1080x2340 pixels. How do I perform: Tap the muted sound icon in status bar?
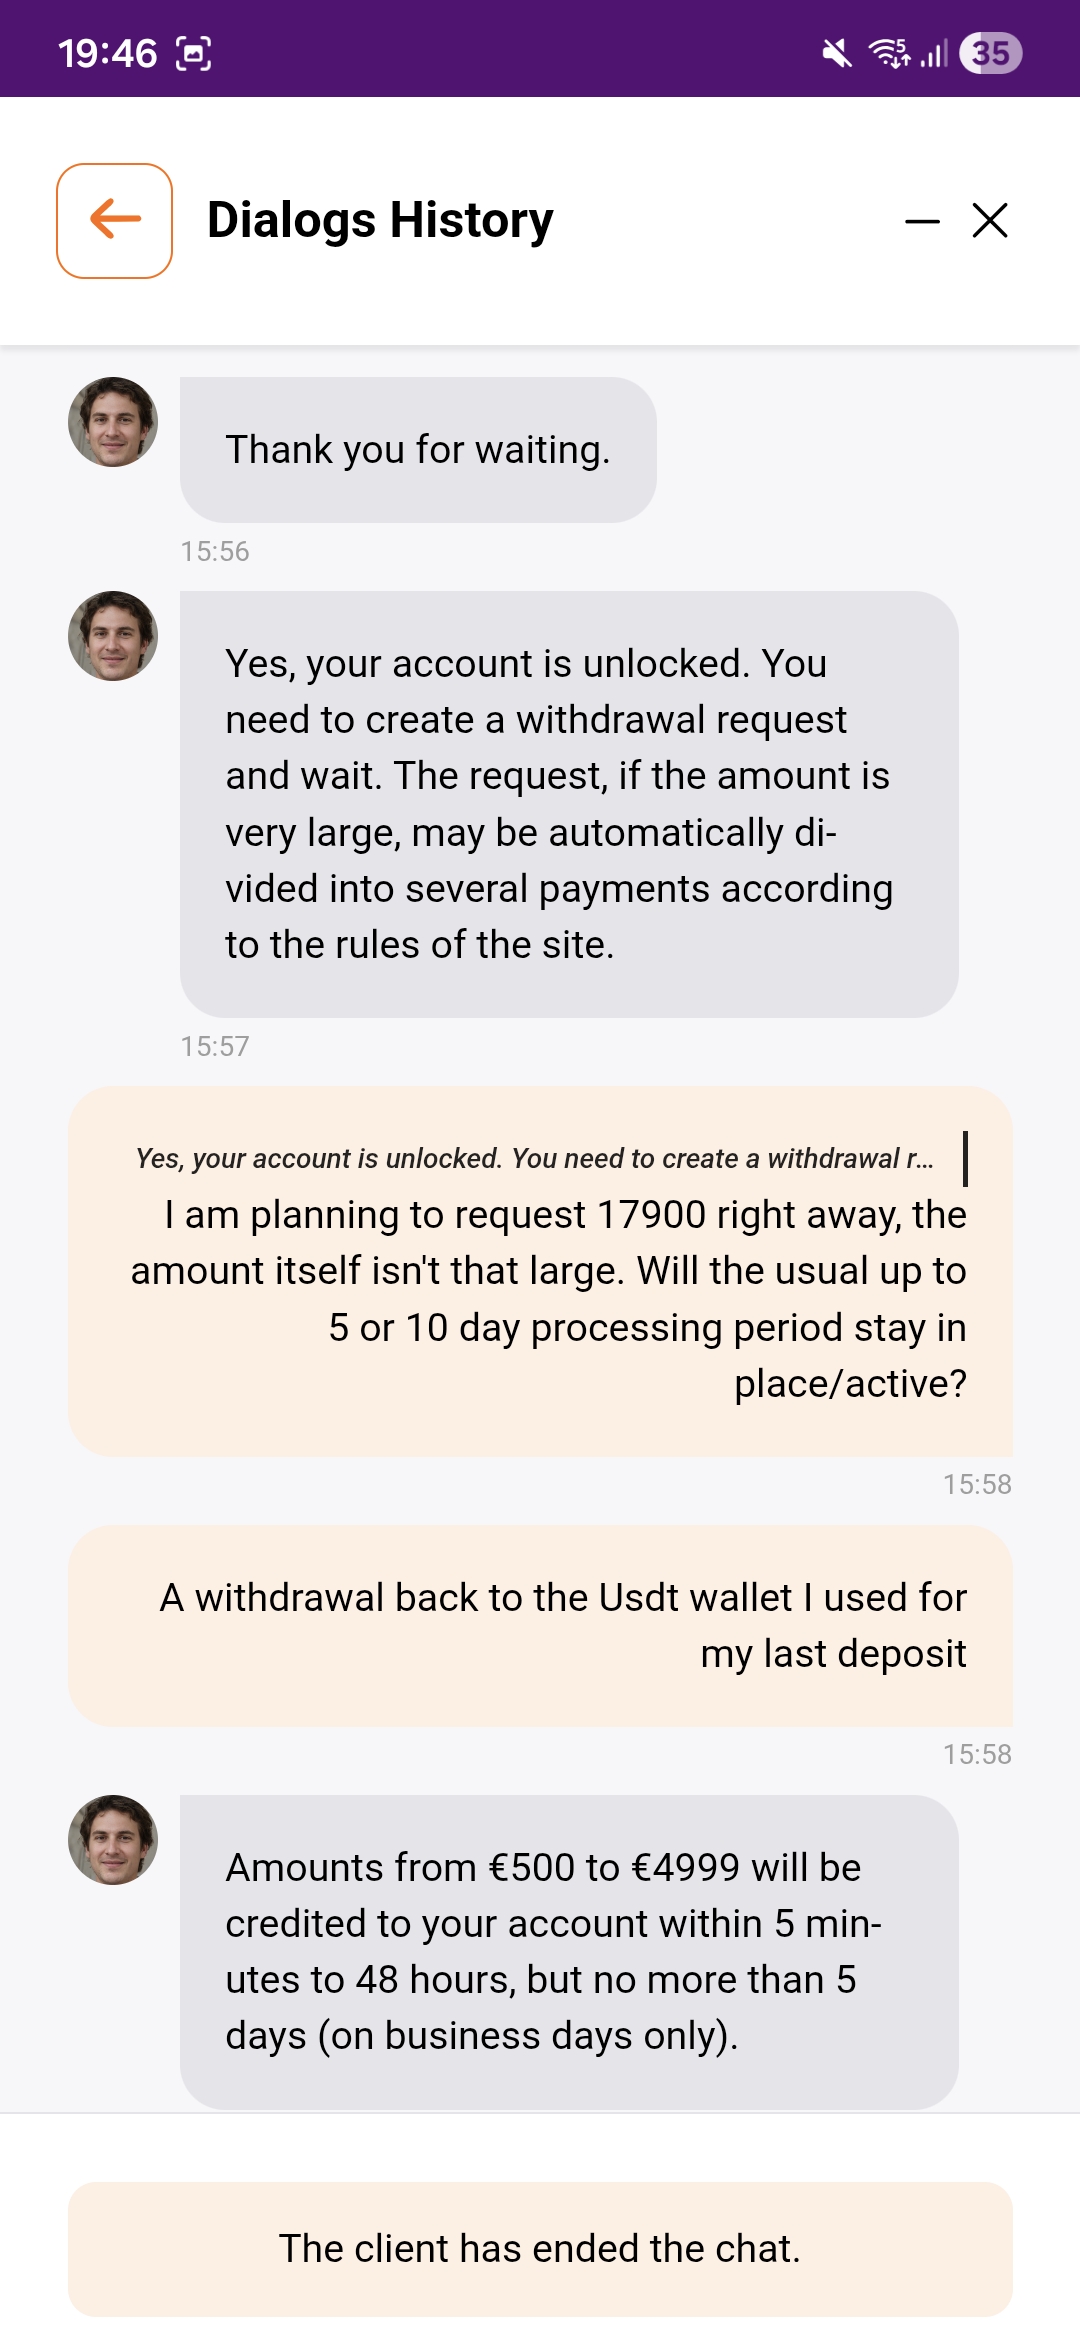point(836,53)
